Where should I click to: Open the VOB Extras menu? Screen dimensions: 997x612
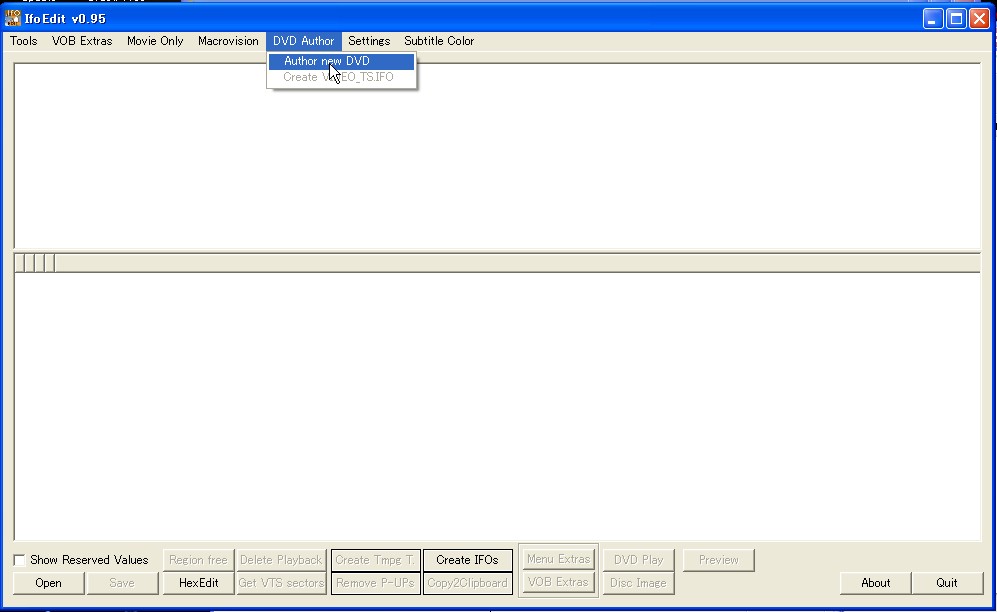click(82, 41)
